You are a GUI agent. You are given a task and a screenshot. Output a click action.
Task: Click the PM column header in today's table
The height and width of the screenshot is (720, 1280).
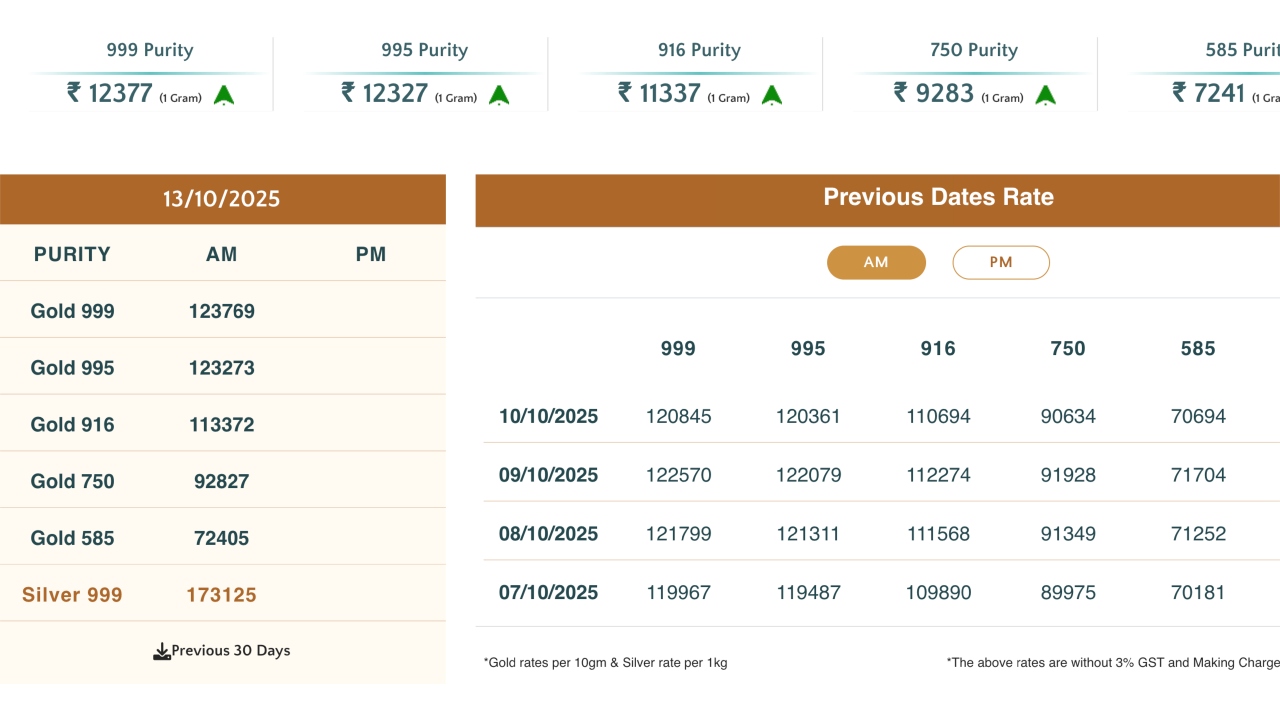point(371,254)
